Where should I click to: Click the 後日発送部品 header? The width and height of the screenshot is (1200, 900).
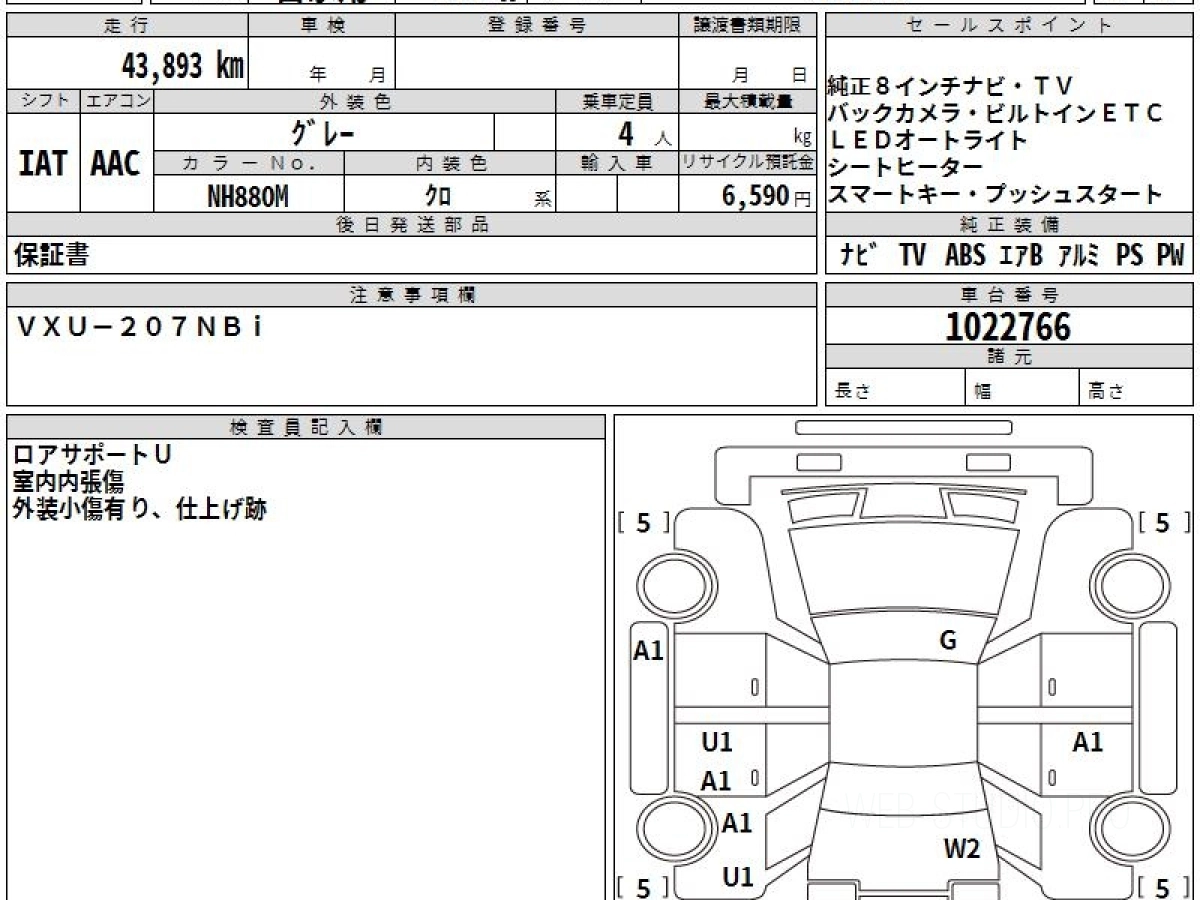click(412, 225)
